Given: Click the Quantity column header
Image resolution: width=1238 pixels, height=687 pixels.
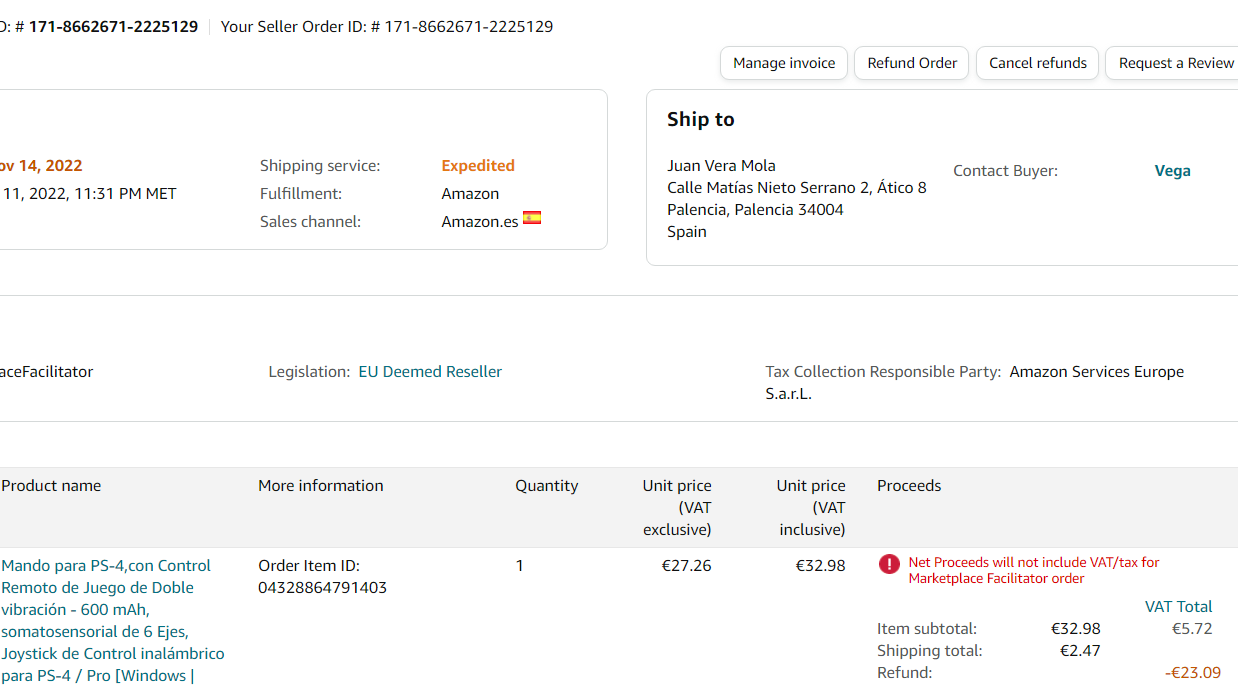Looking at the screenshot, I should [x=546, y=486].
